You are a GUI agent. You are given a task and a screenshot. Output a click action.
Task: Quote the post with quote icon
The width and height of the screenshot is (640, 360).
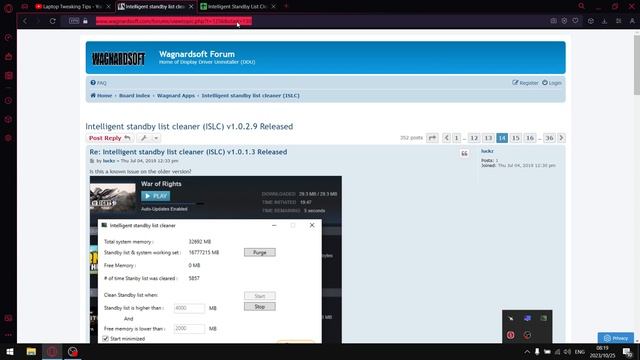coord(464,153)
